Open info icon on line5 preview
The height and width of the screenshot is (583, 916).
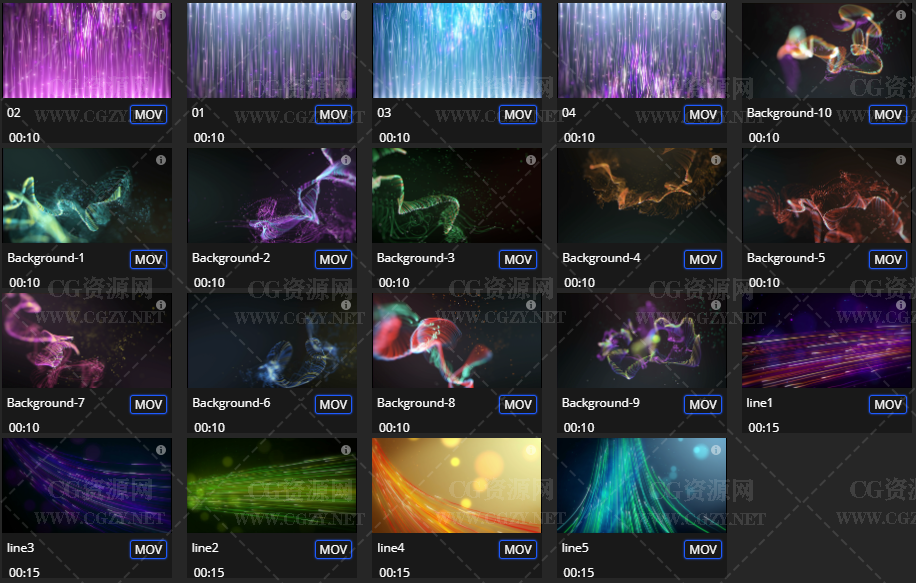point(716,450)
